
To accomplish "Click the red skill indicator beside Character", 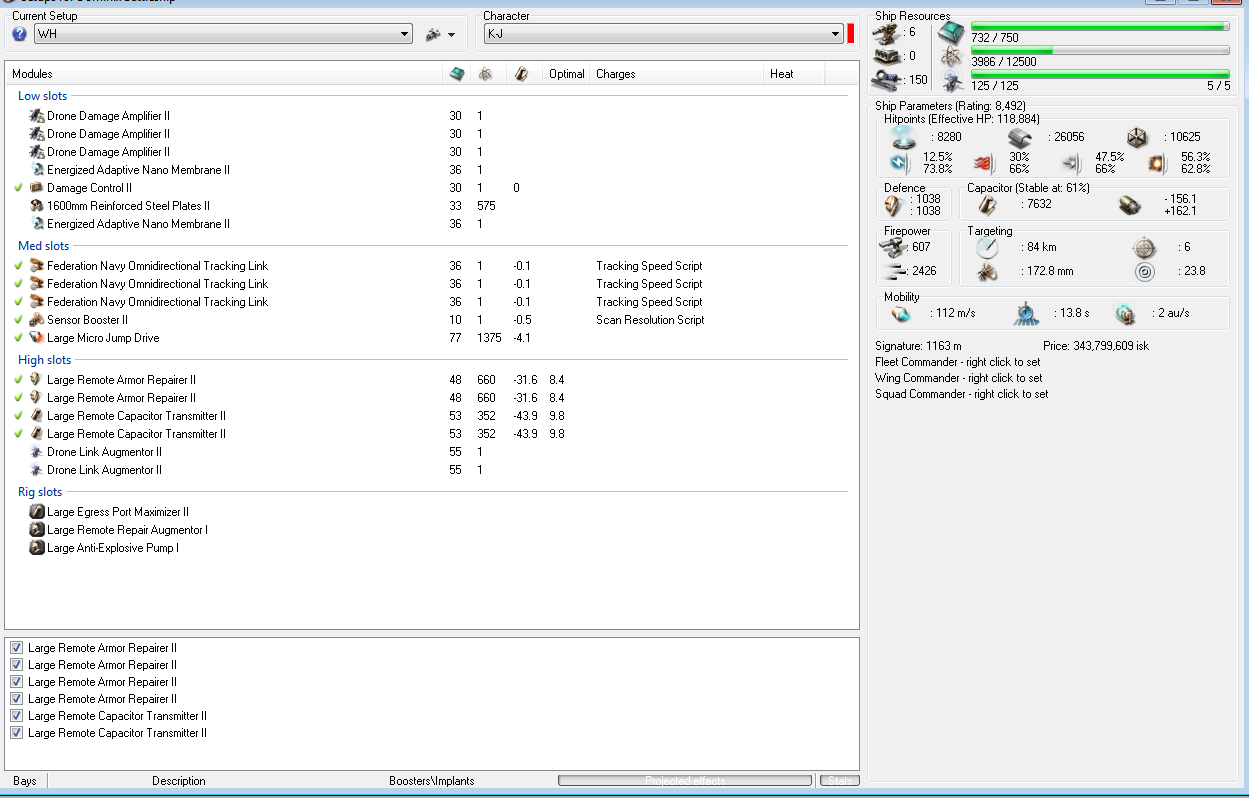I will (x=850, y=34).
